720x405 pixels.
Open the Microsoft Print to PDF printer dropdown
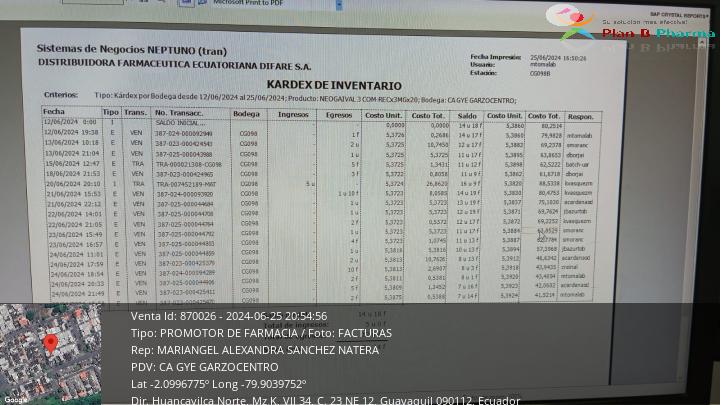[339, 5]
